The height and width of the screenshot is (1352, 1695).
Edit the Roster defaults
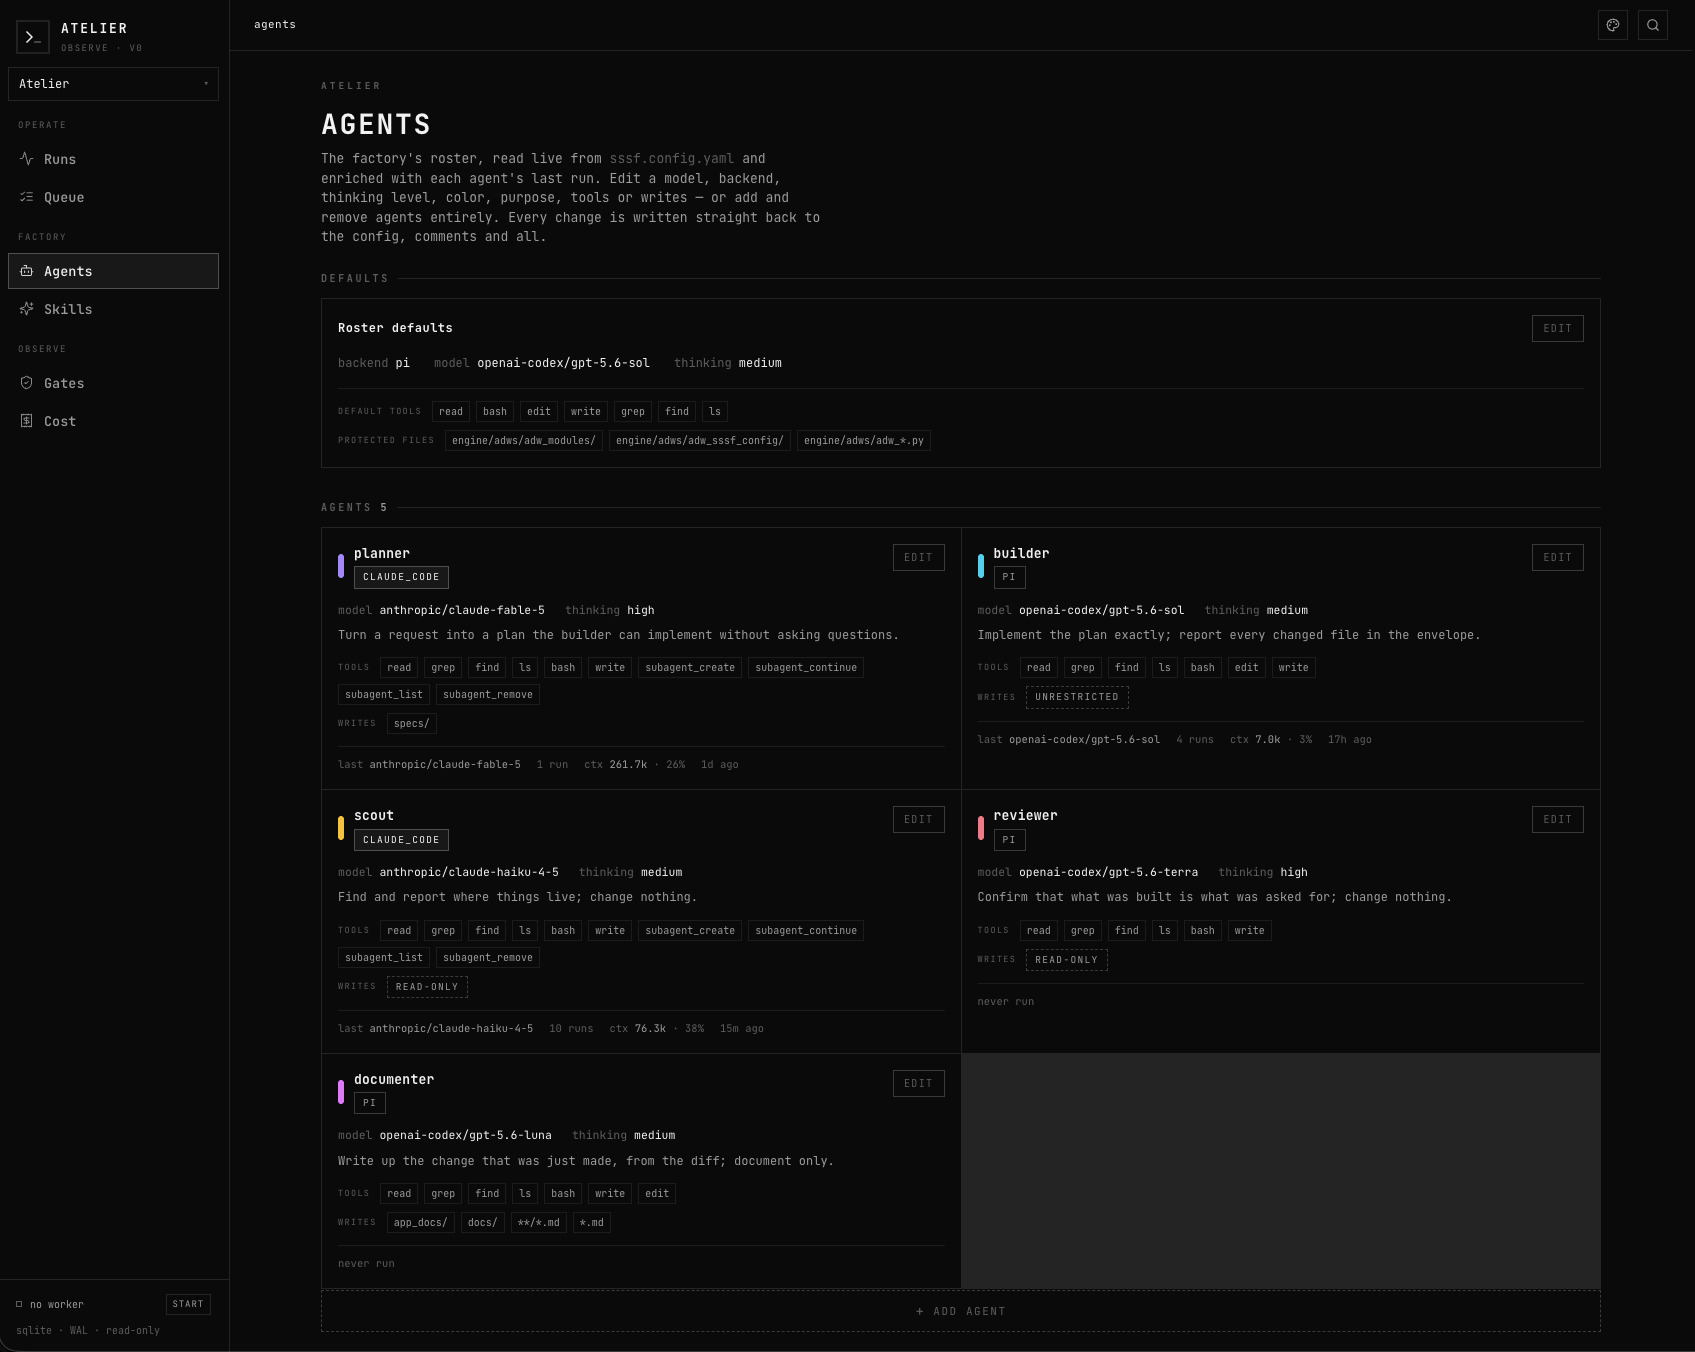tap(1557, 328)
